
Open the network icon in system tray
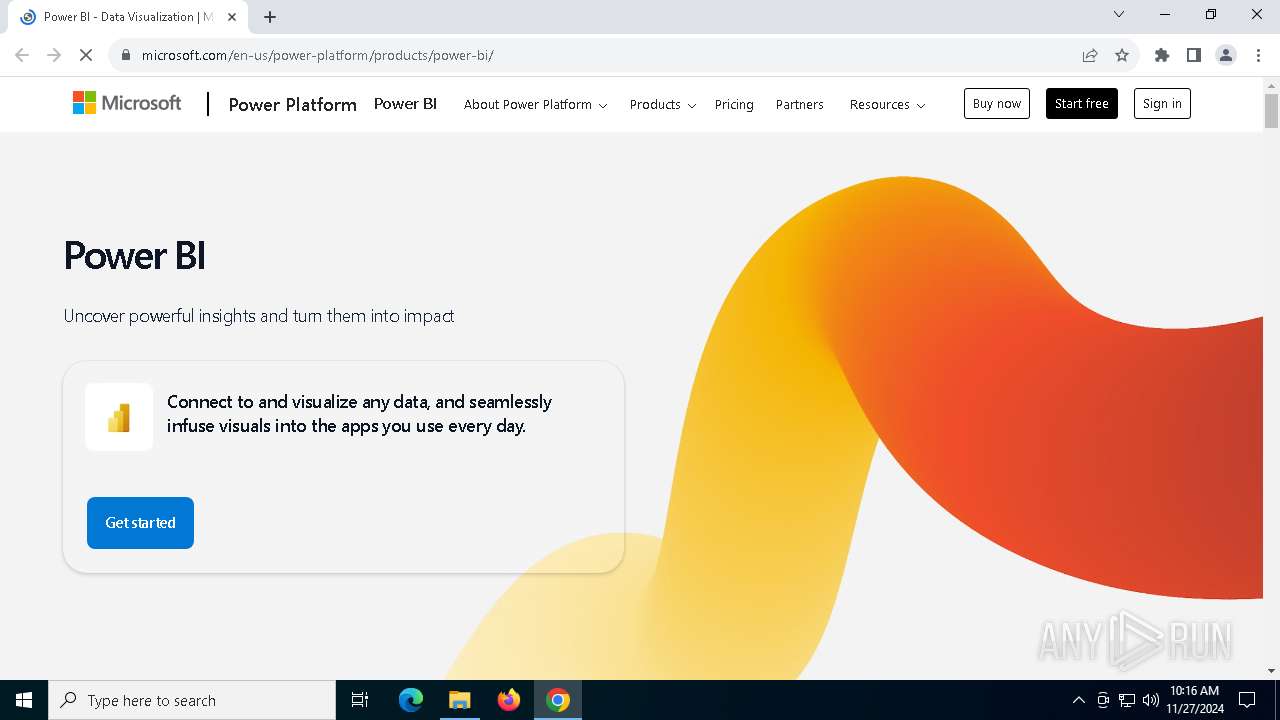[1127, 700]
